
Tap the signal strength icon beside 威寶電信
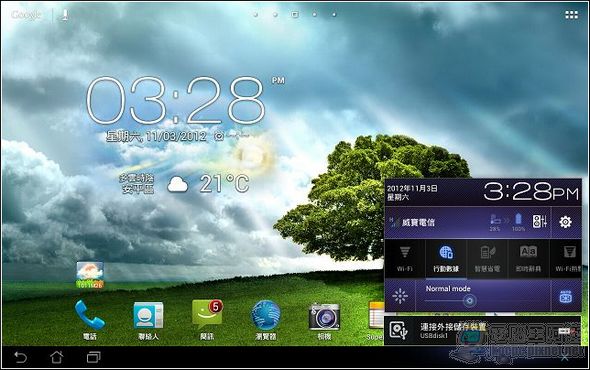click(x=394, y=222)
